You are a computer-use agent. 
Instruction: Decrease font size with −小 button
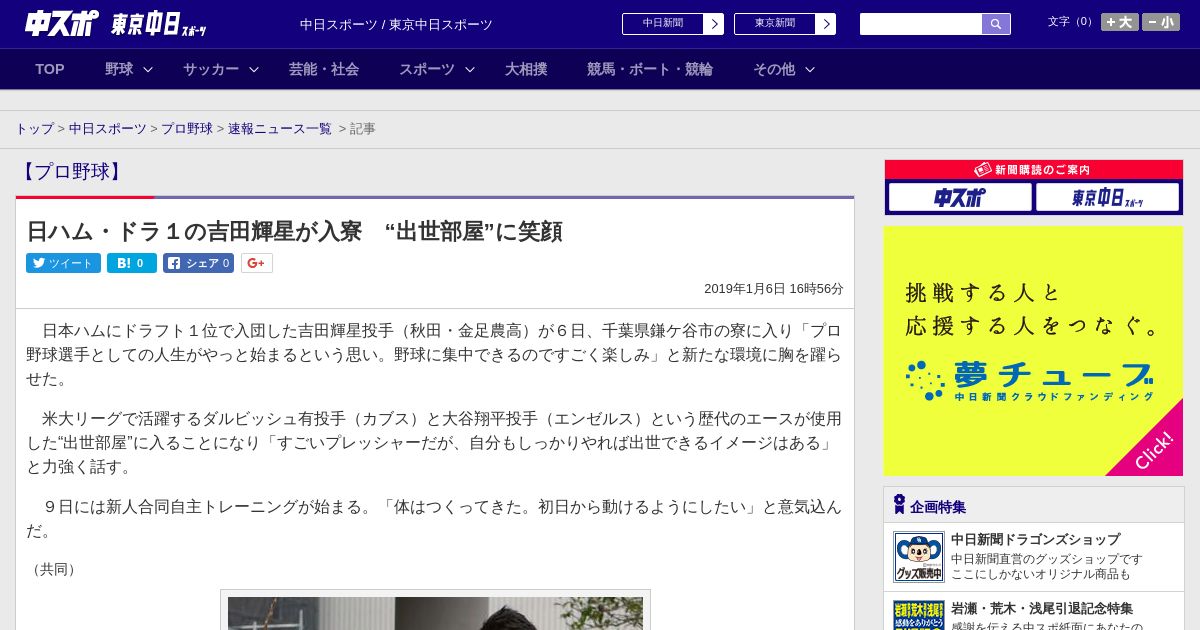pos(1161,22)
